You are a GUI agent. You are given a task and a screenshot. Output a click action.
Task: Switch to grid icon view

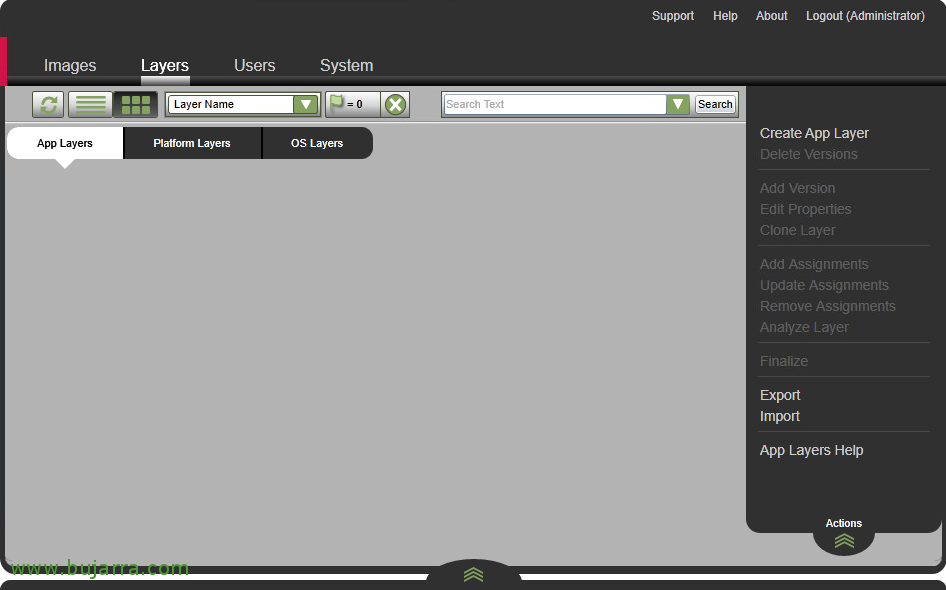click(x=136, y=104)
